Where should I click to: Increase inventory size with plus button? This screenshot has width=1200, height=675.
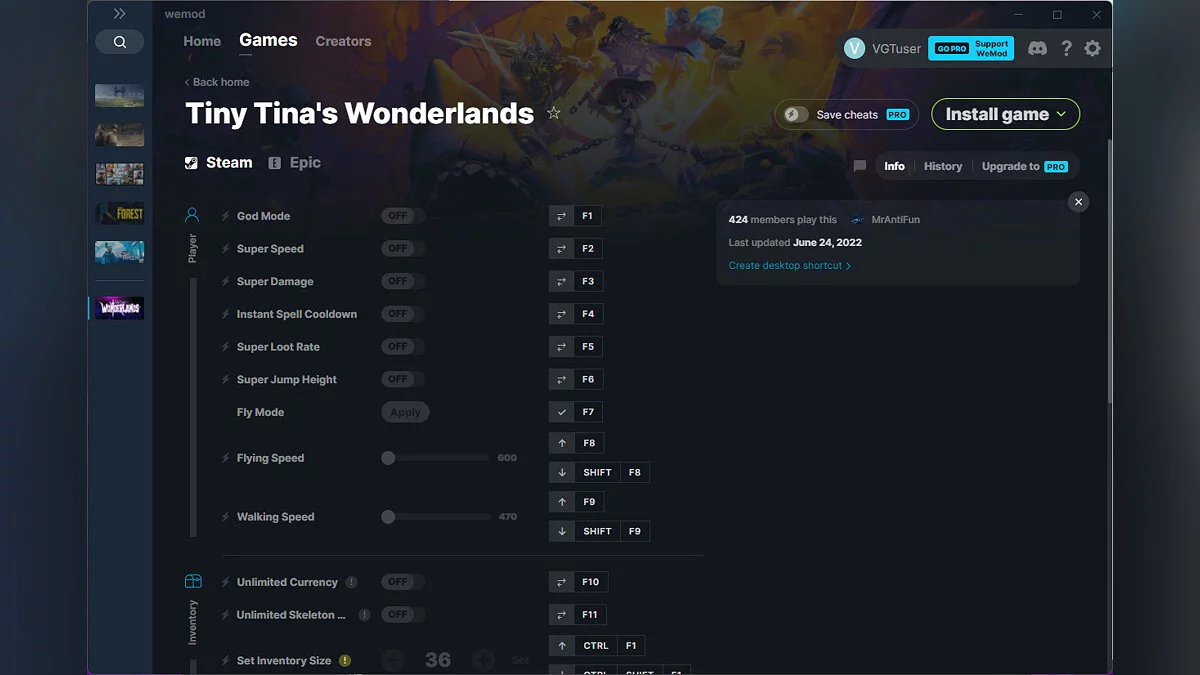tap(483, 660)
